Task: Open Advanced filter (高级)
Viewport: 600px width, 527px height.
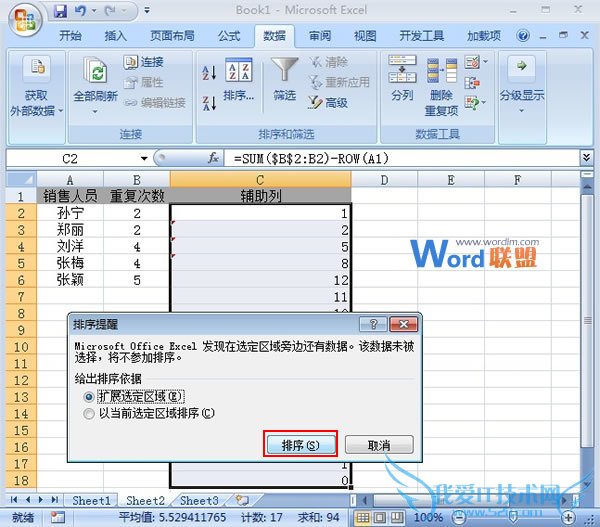Action: pos(328,103)
